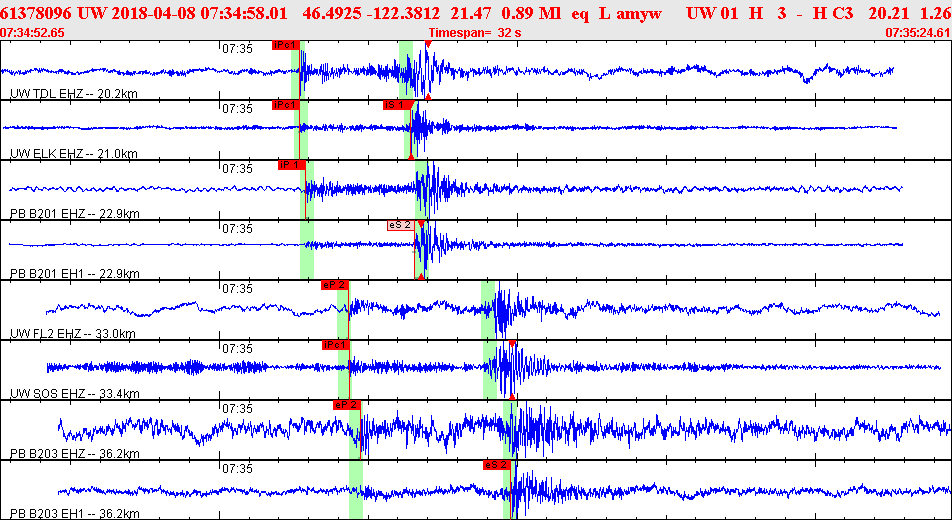The height and width of the screenshot is (520, 952).
Task: Select the eP 2 pick flag on the FL2 trace
Action: pyautogui.click(x=335, y=285)
